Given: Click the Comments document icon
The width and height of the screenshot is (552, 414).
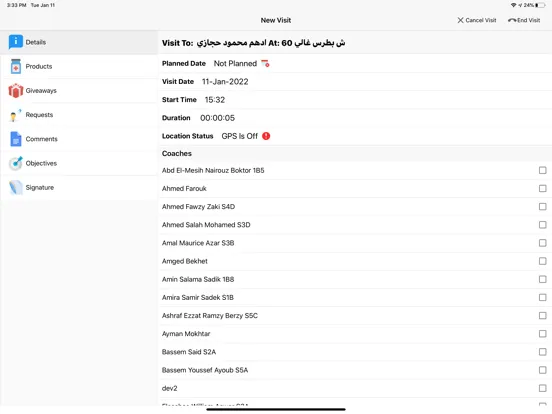Looking at the screenshot, I should tap(15, 139).
